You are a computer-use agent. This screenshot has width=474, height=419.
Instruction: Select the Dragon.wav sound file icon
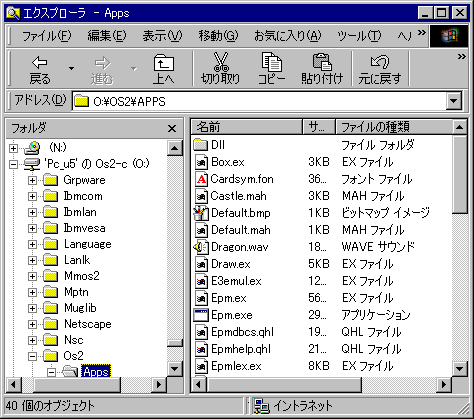click(x=201, y=247)
